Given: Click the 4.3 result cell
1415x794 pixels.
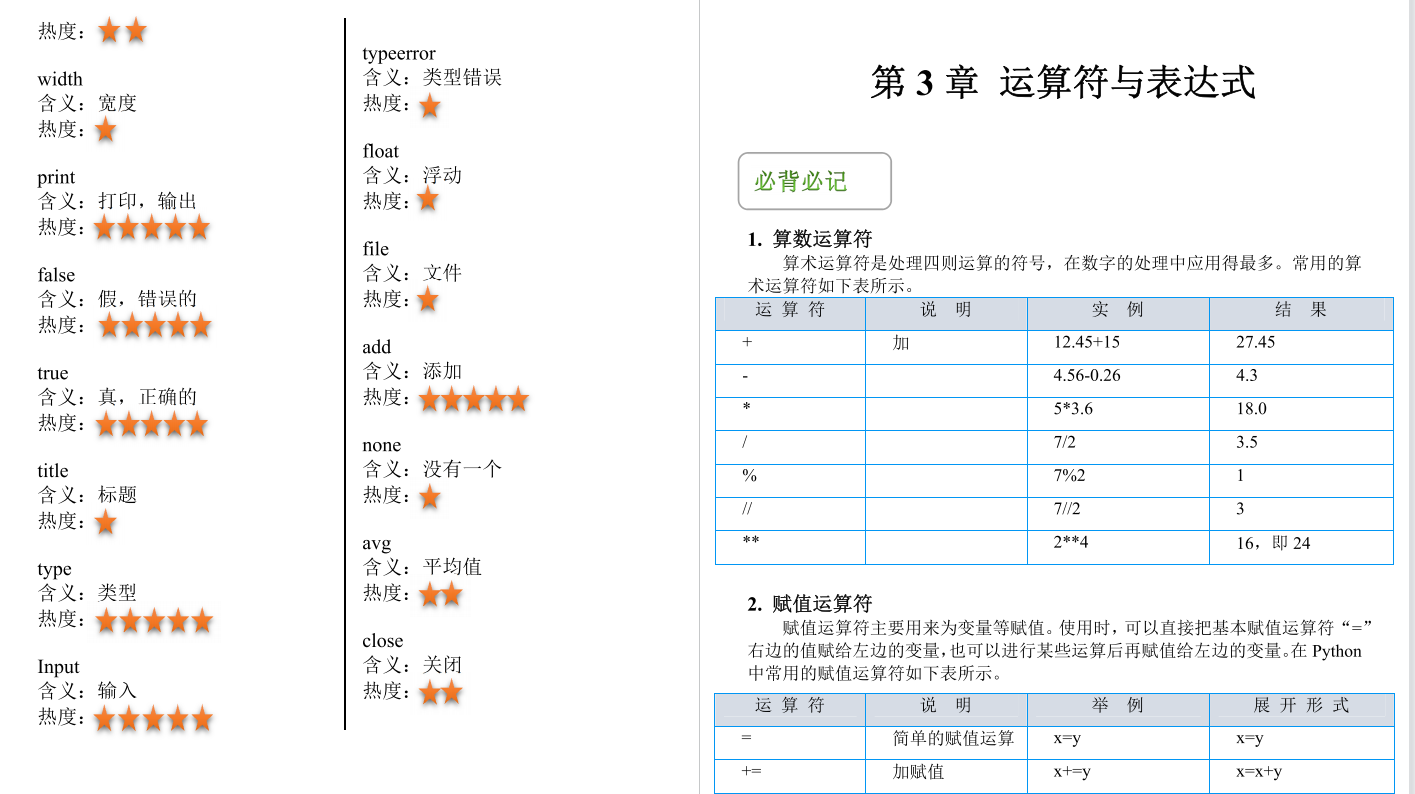Looking at the screenshot, I should pos(1301,381).
